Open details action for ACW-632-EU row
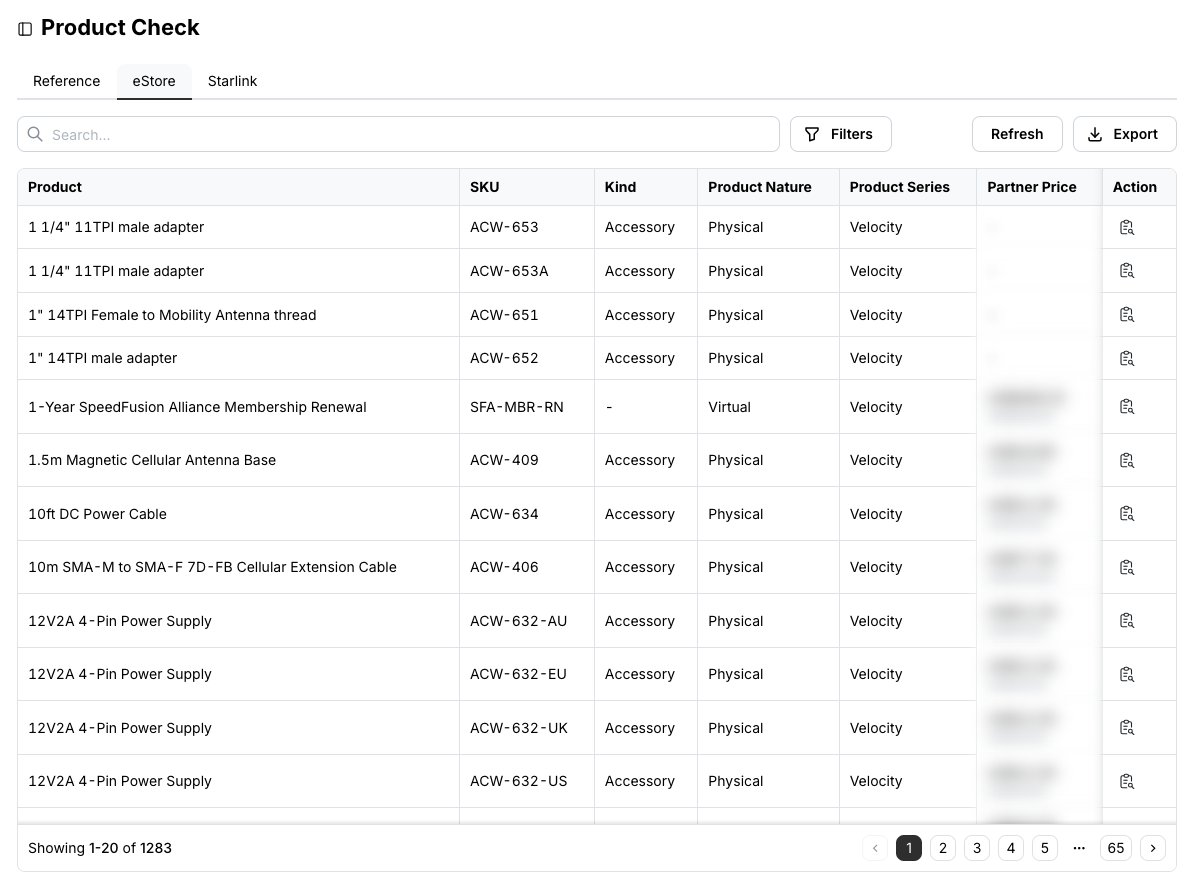The width and height of the screenshot is (1194, 884). tap(1127, 674)
